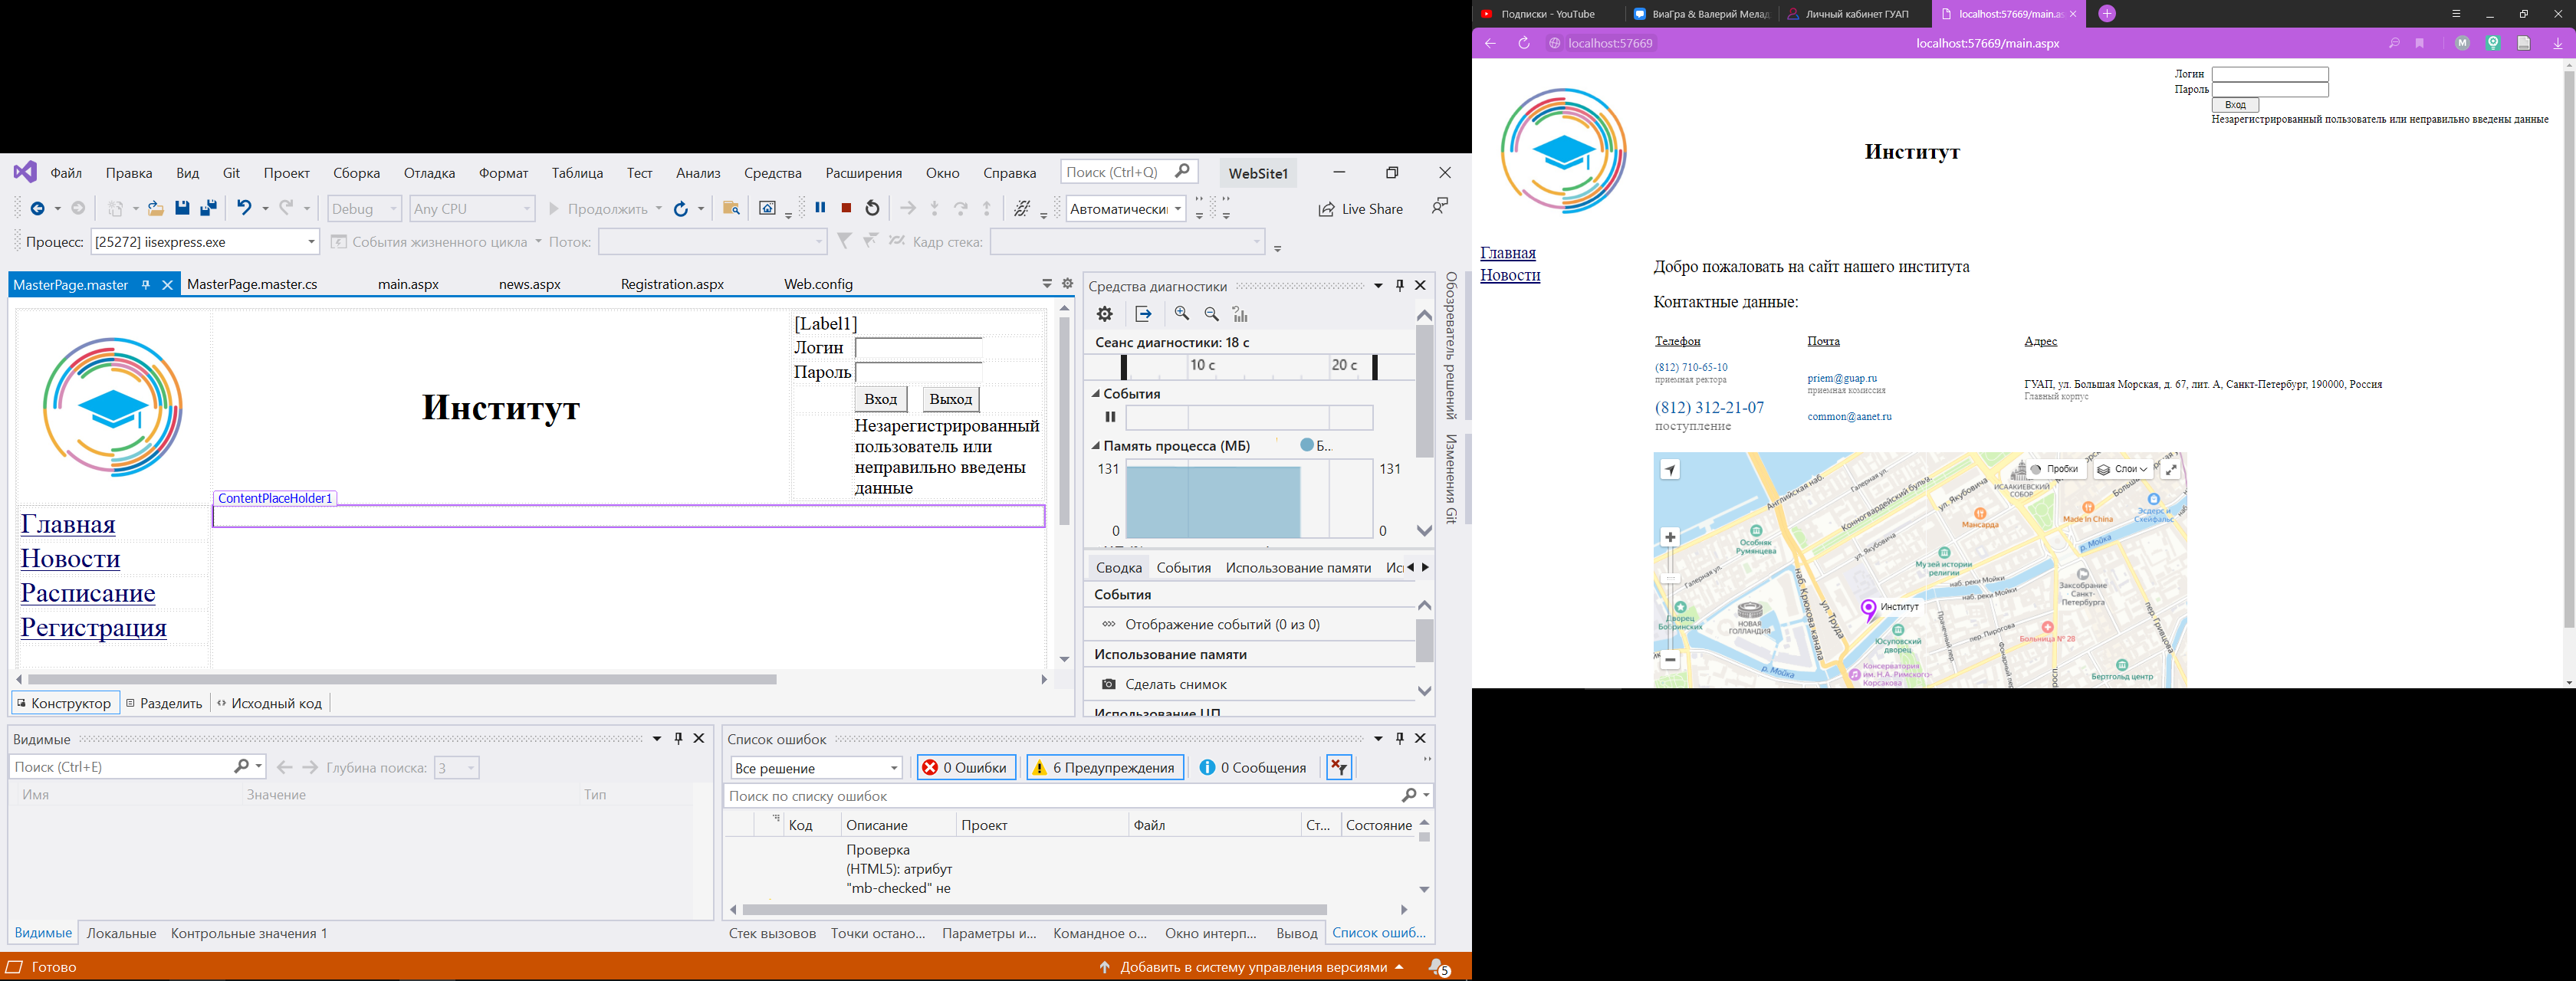
Task: Click the editor tab settings gear icon
Action: [x=1067, y=284]
